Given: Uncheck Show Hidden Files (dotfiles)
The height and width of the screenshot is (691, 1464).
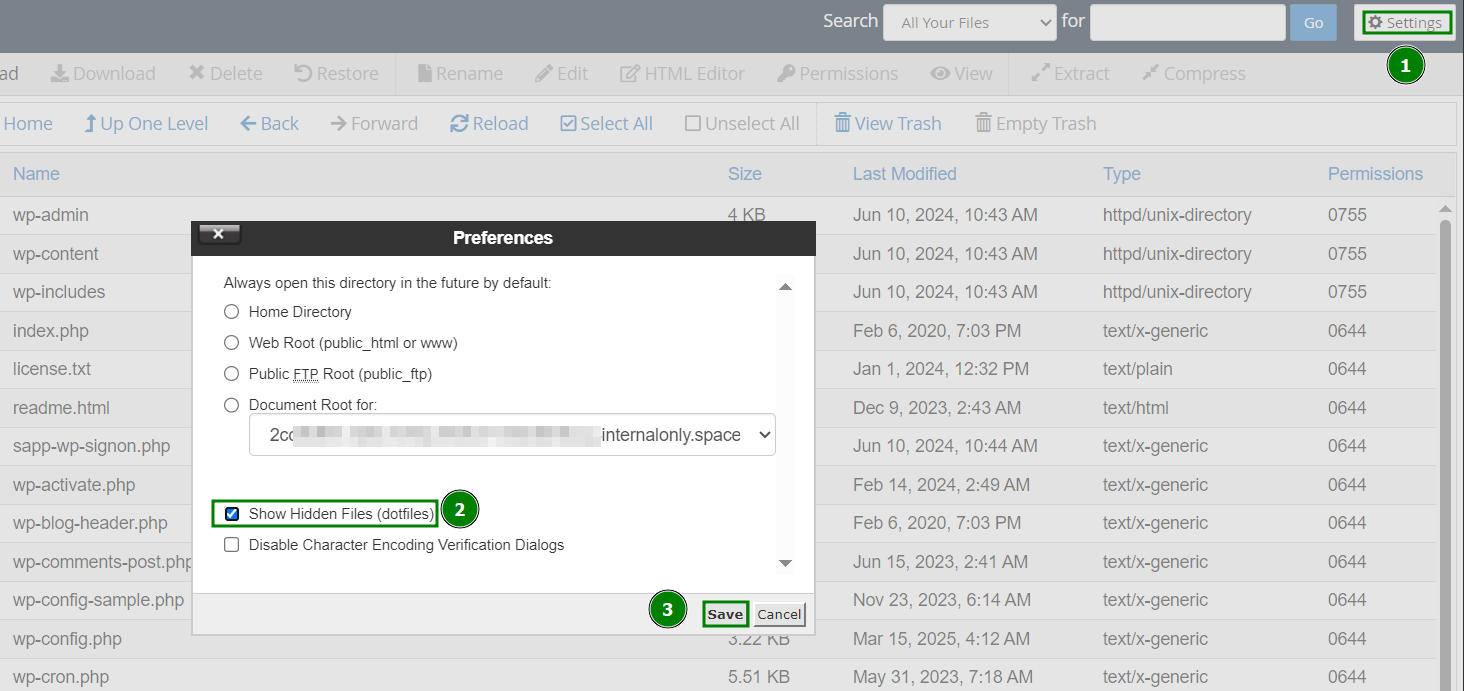Looking at the screenshot, I should pos(231,513).
